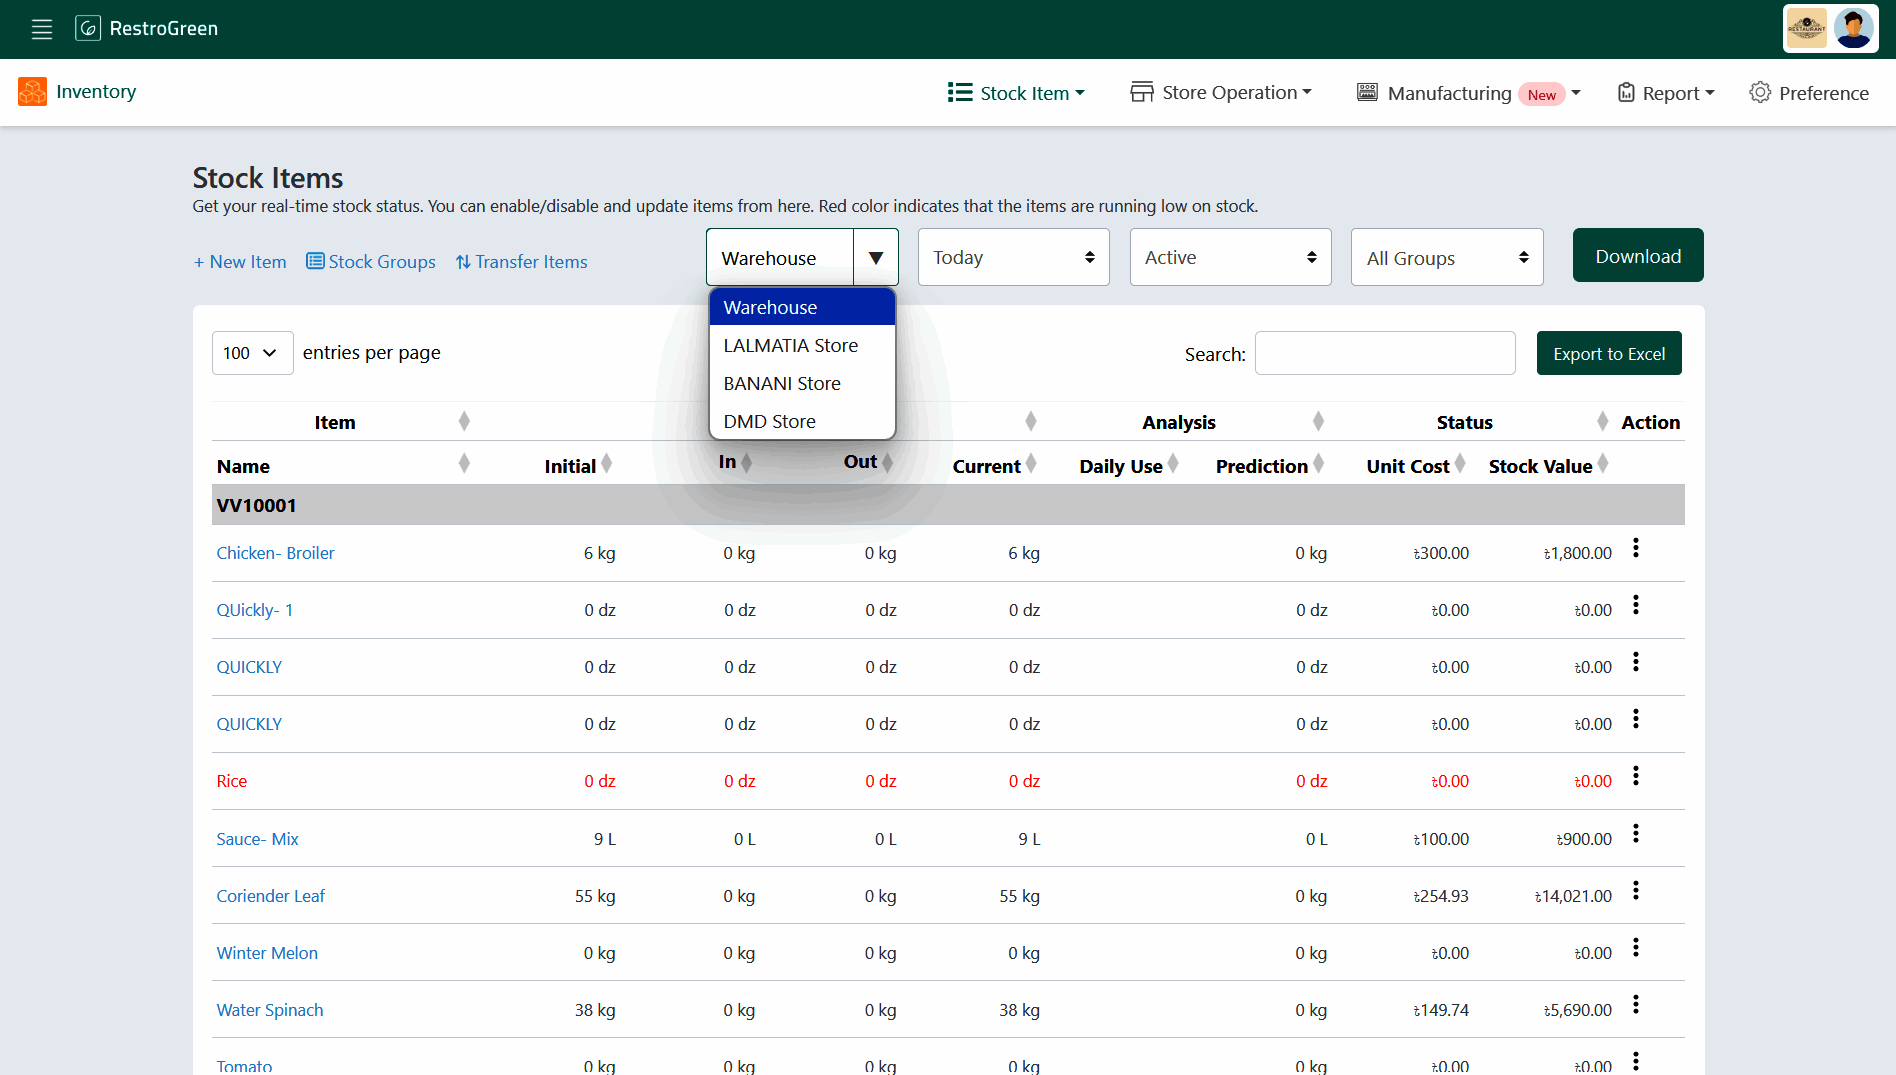Click the RestroGreen logo icon
This screenshot has height=1075, width=1896.
tap(88, 28)
